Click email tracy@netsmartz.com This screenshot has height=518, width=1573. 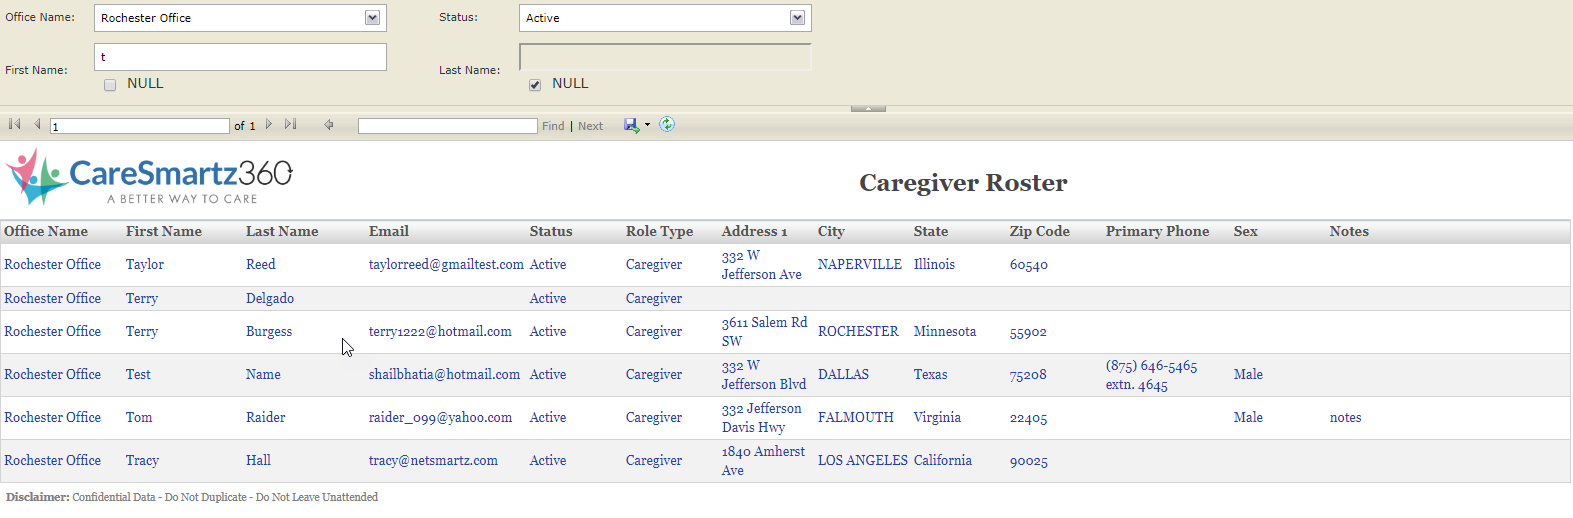click(x=433, y=460)
